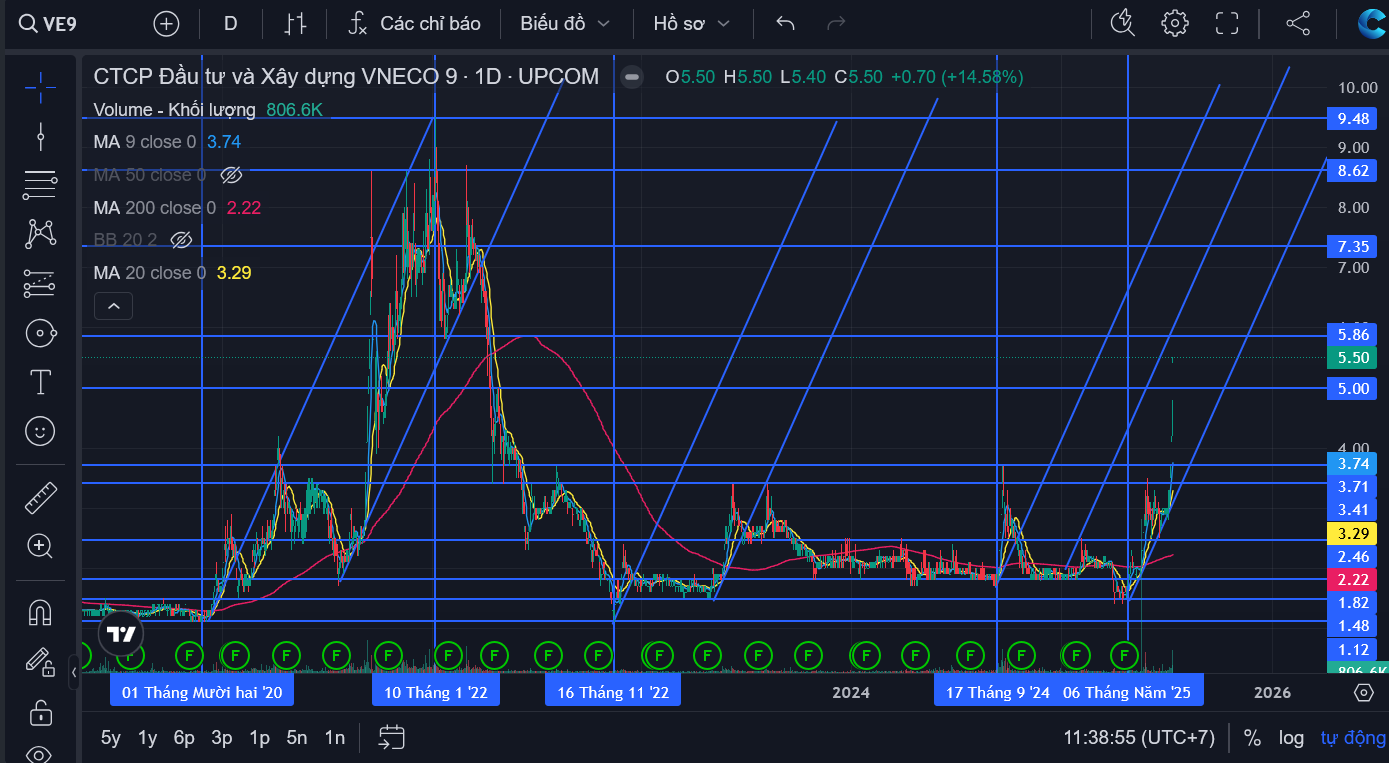Image resolution: width=1389 pixels, height=763 pixels.
Task: Select the MA 20 close legend
Action: 150,273
